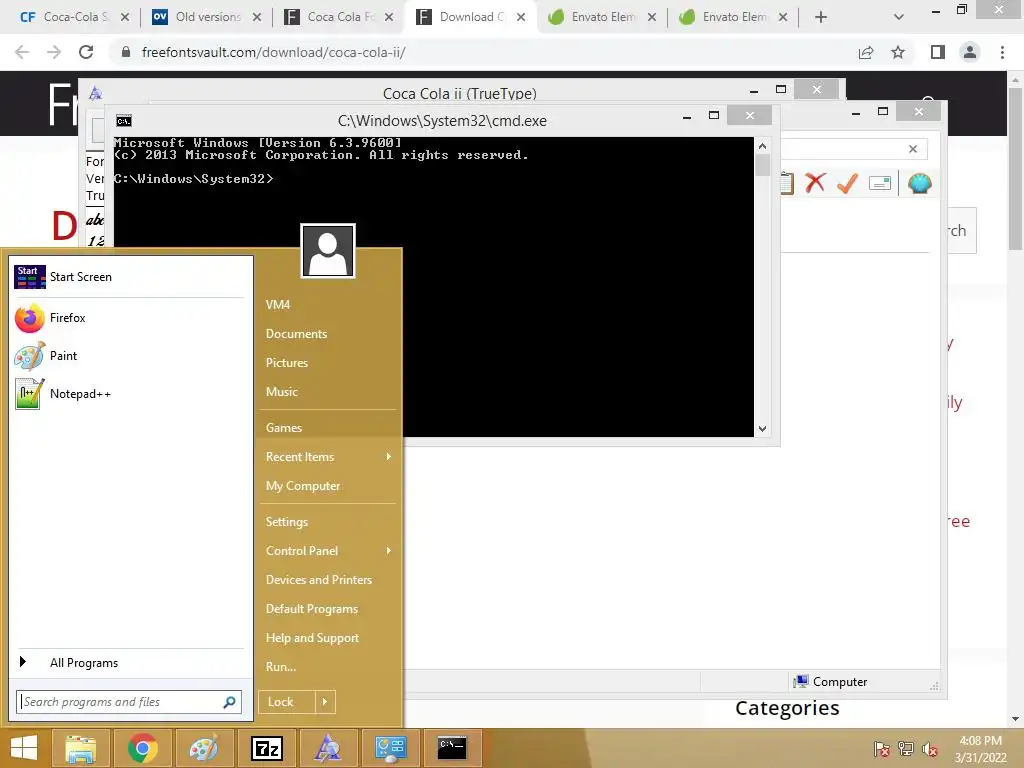Open the font viewer taskbar icon

coord(328,748)
